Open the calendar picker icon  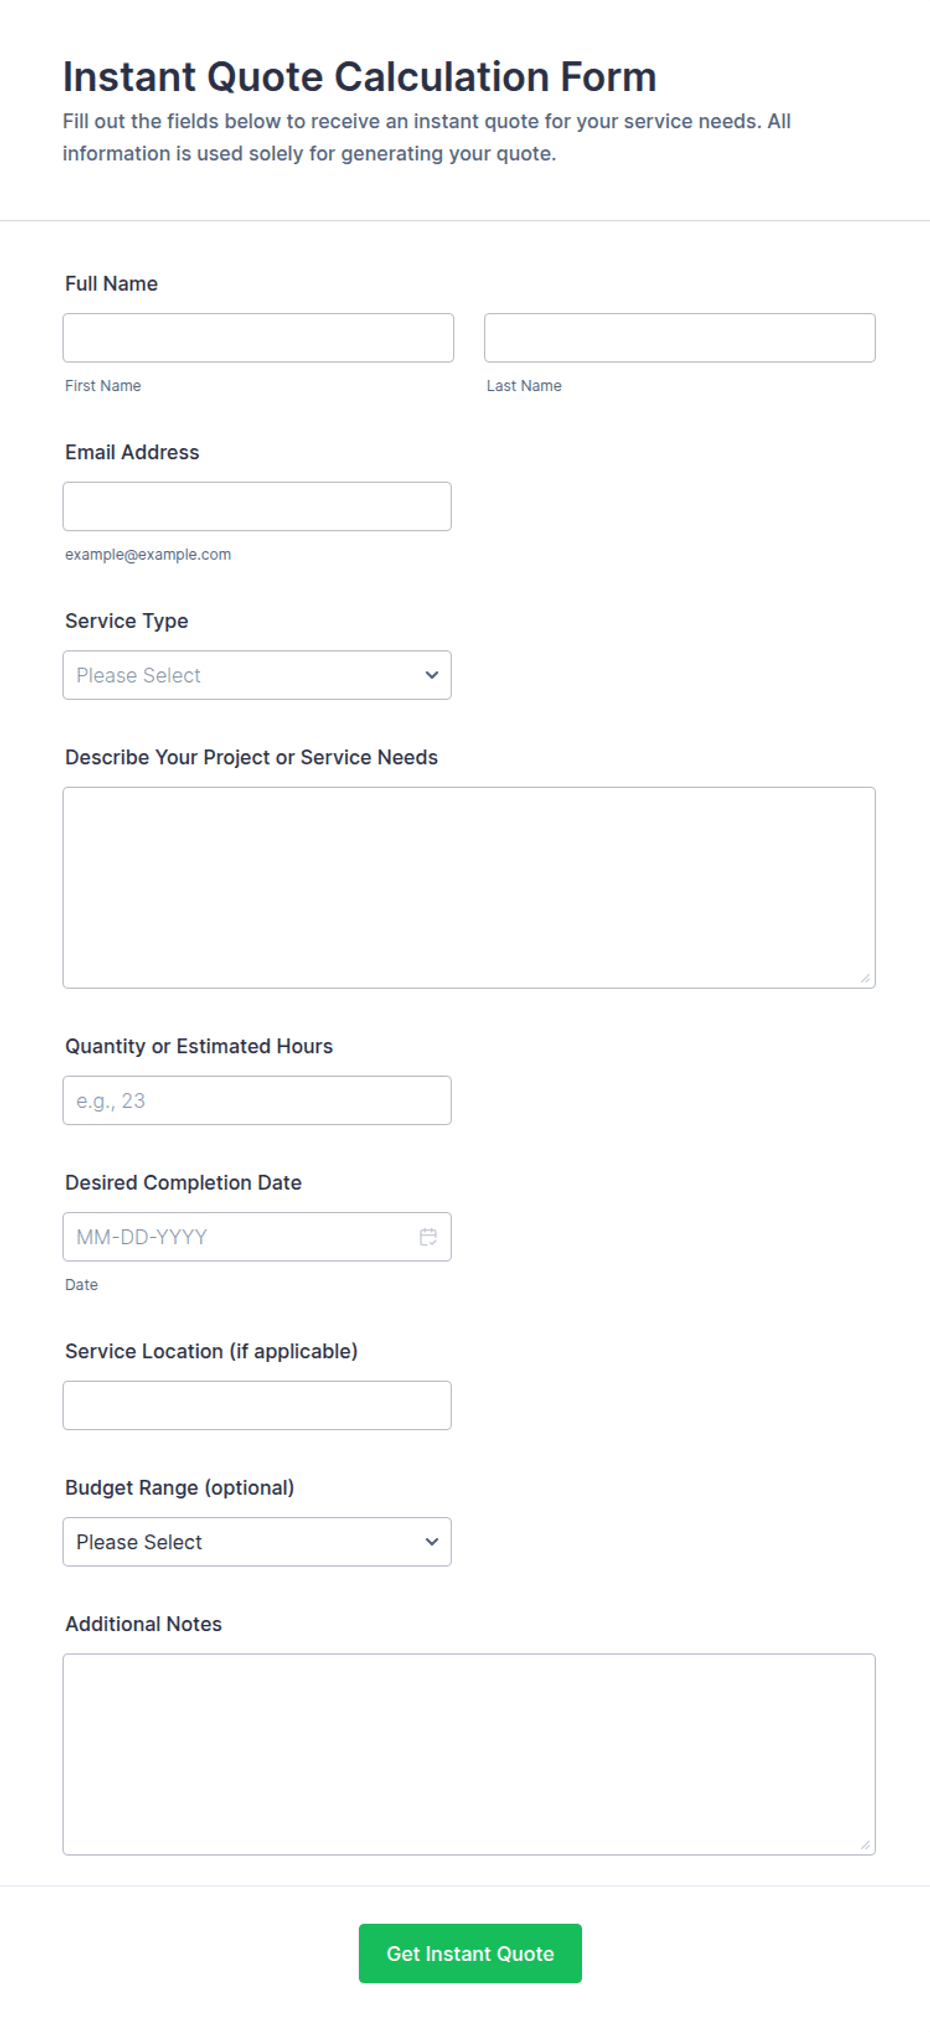(x=428, y=1237)
